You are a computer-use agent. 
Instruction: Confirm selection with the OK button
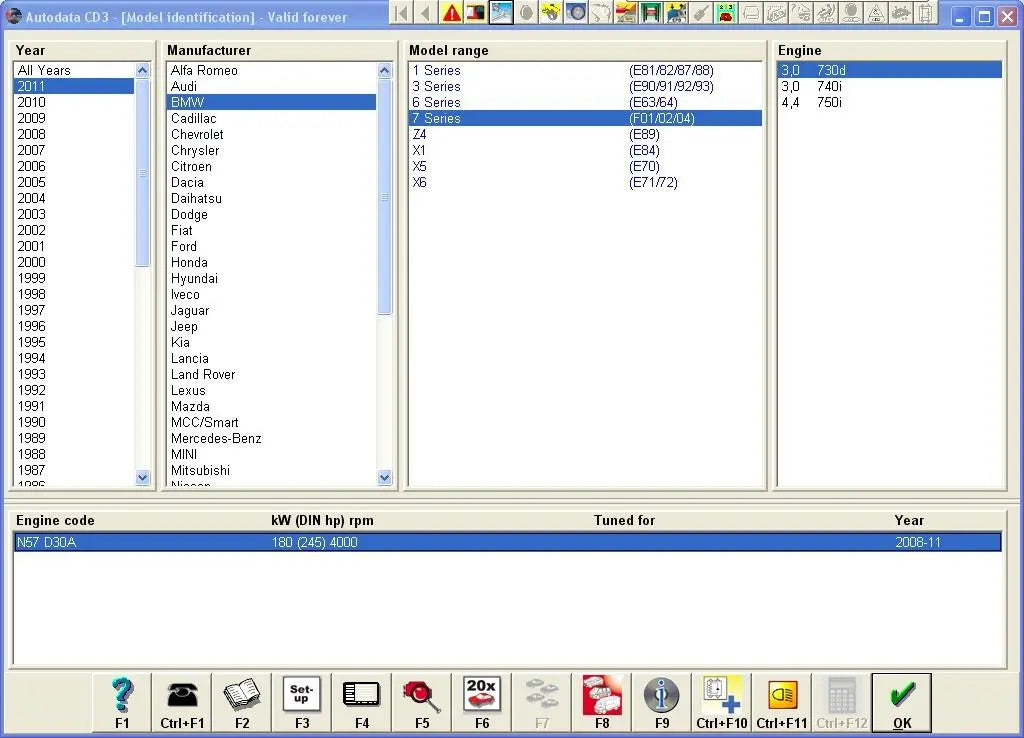coord(901,702)
